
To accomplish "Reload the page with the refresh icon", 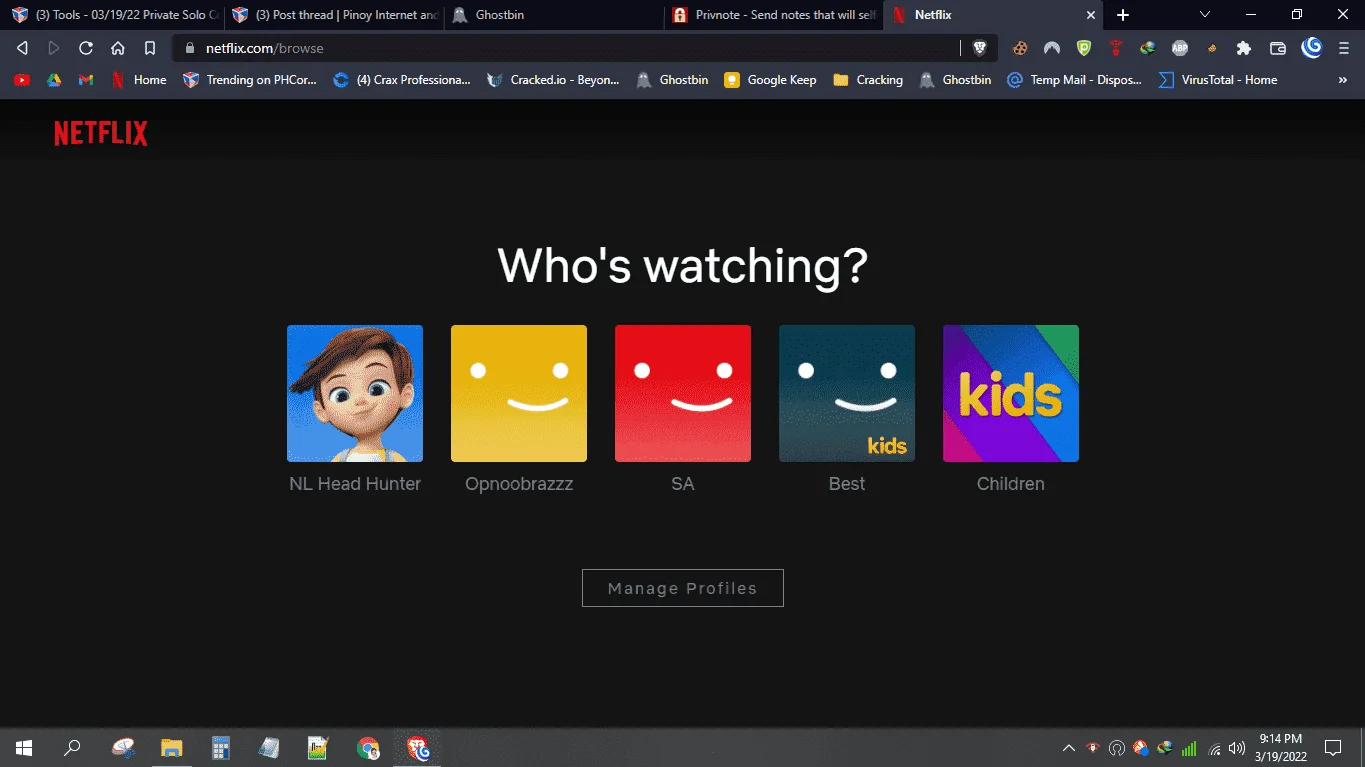I will click(86, 48).
